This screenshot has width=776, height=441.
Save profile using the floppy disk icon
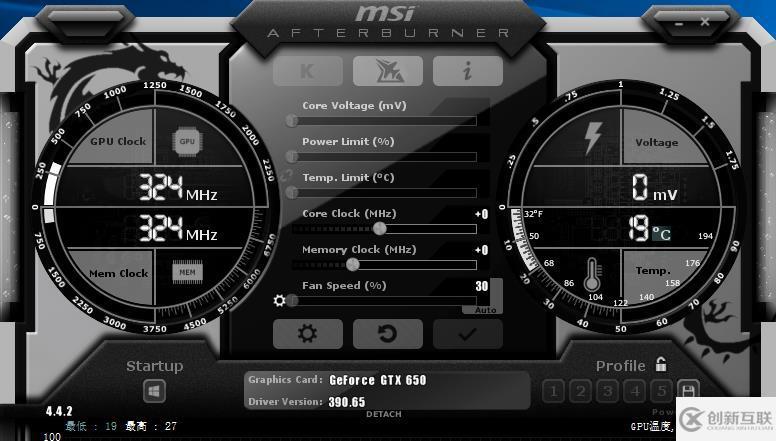[687, 391]
